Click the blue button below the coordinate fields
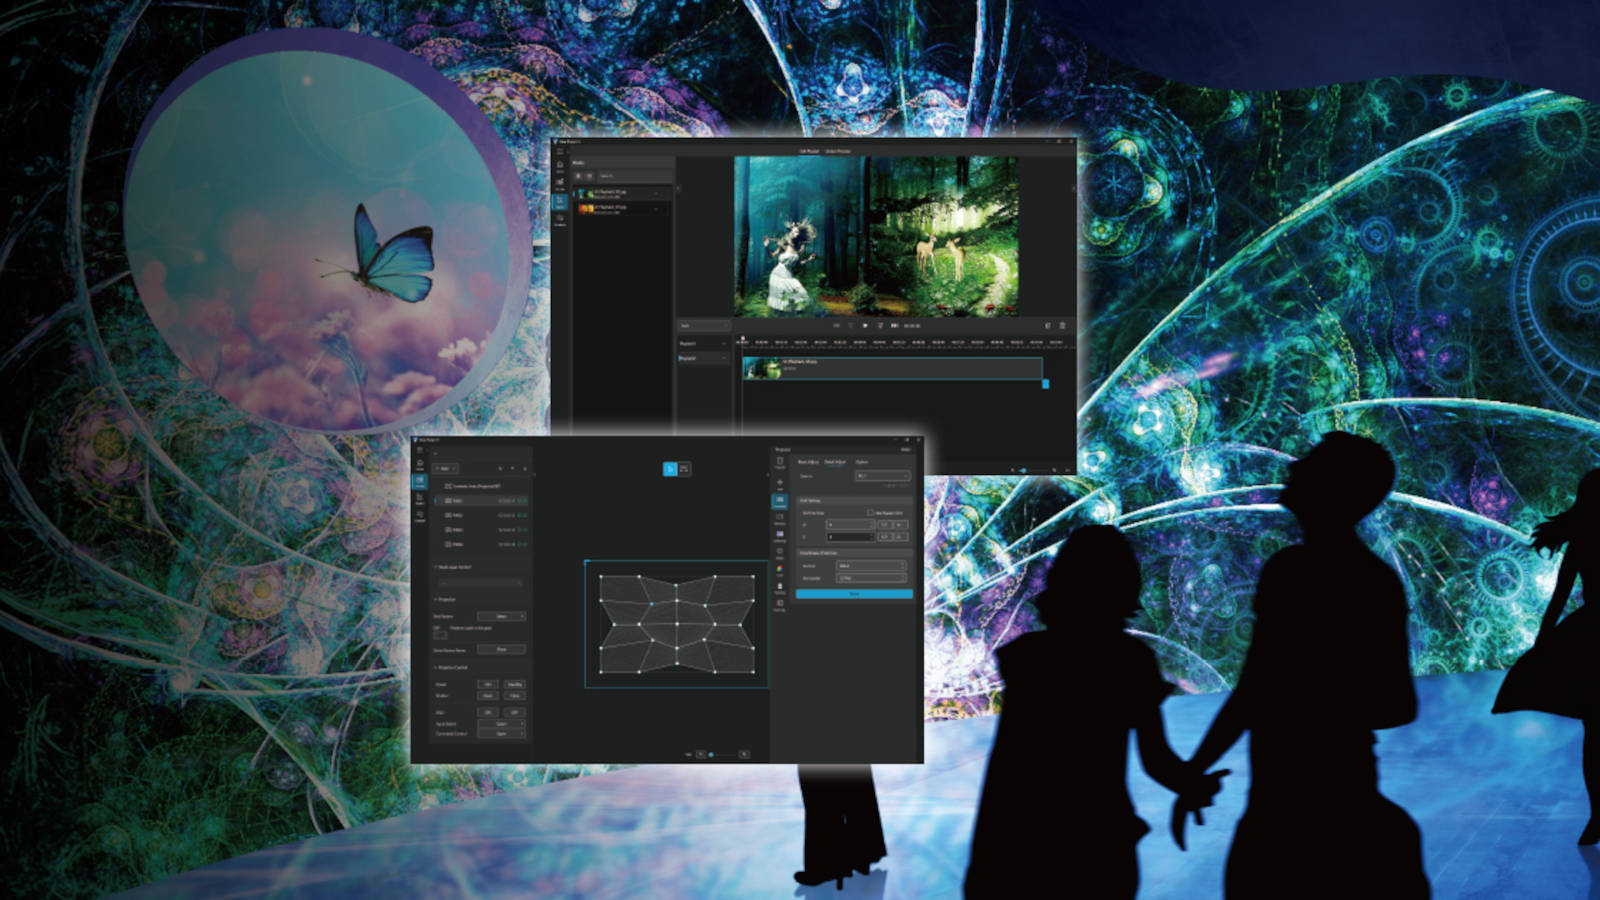 (x=854, y=594)
